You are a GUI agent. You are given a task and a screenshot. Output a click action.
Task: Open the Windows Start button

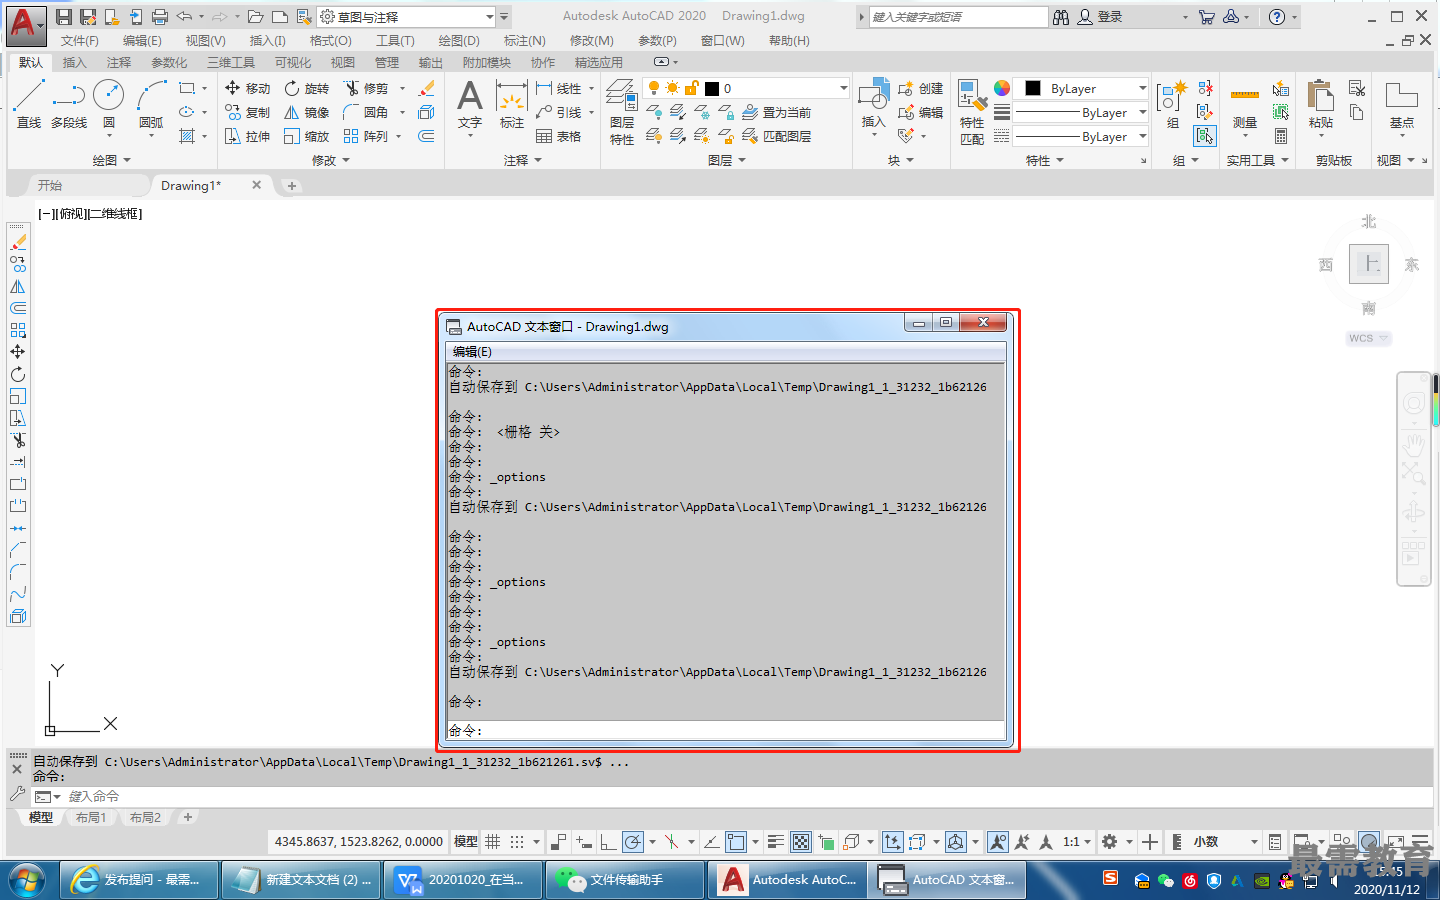click(27, 881)
